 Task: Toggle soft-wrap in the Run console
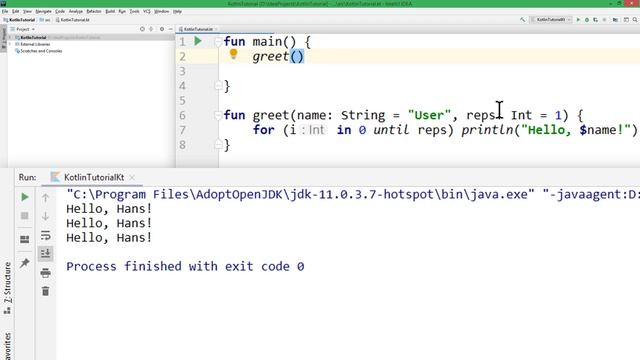point(45,235)
